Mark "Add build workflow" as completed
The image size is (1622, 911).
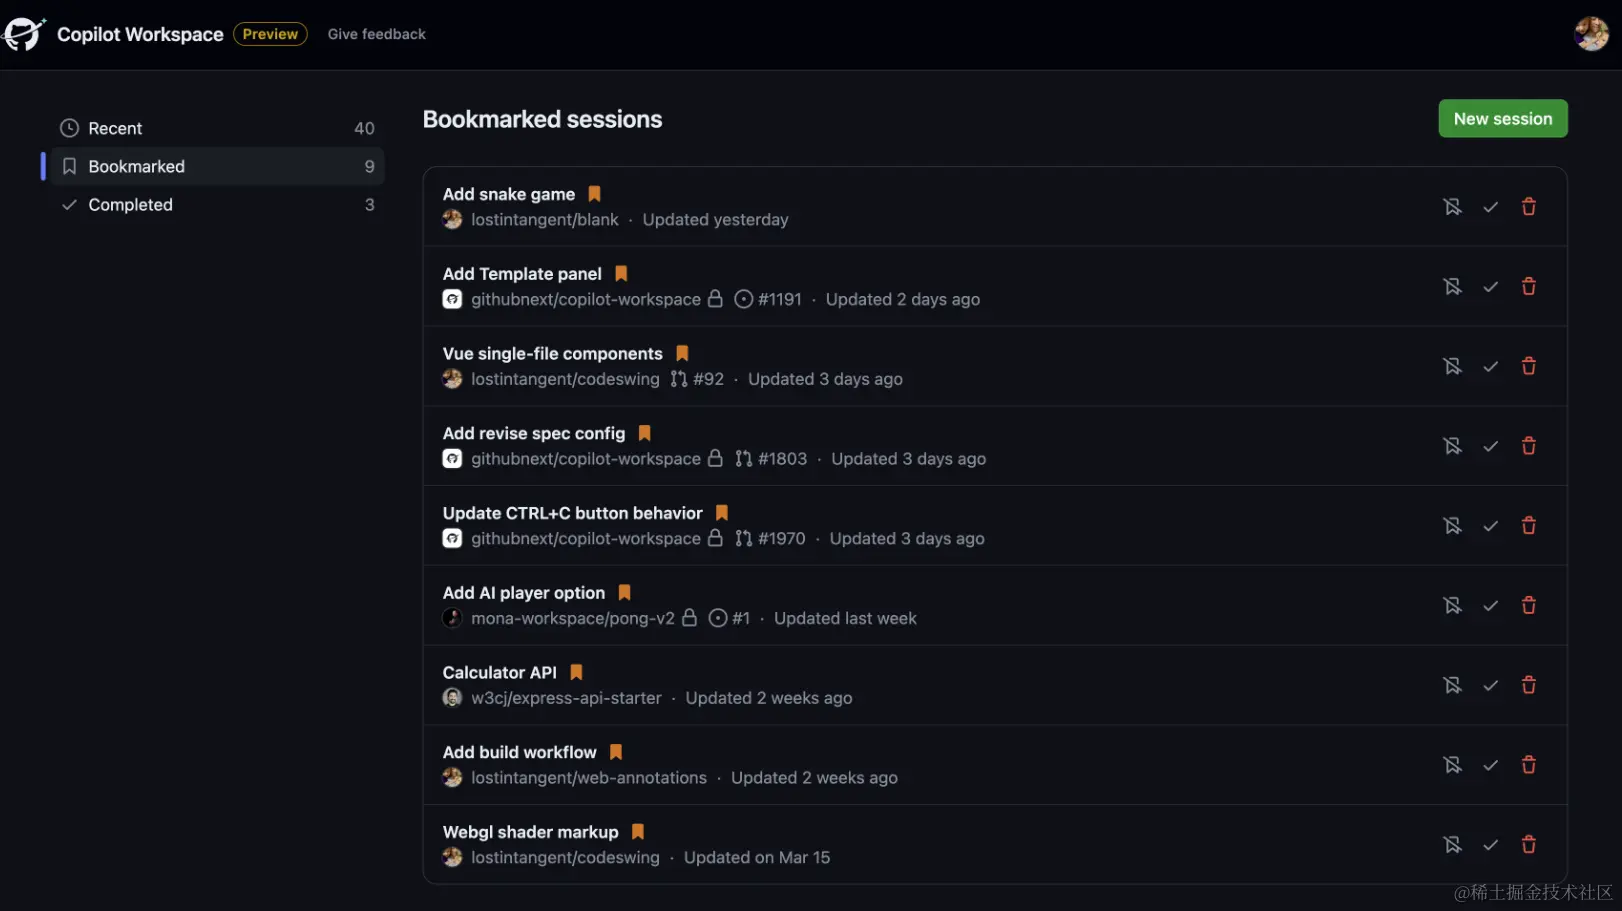(1490, 764)
